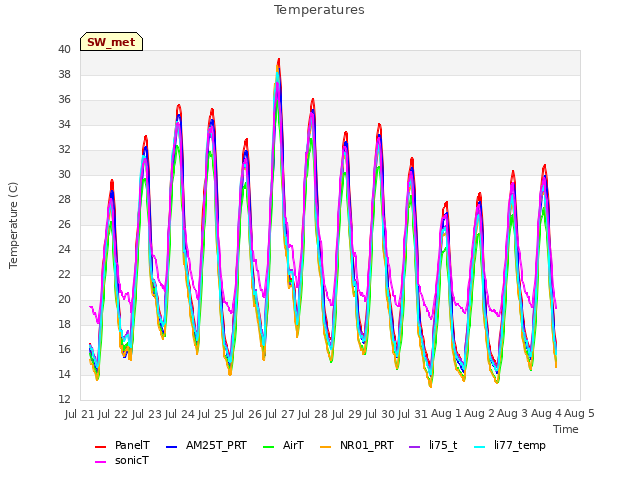Click the Jul 28 x-axis date label
Screen dimensions: 640x480
coord(313,414)
